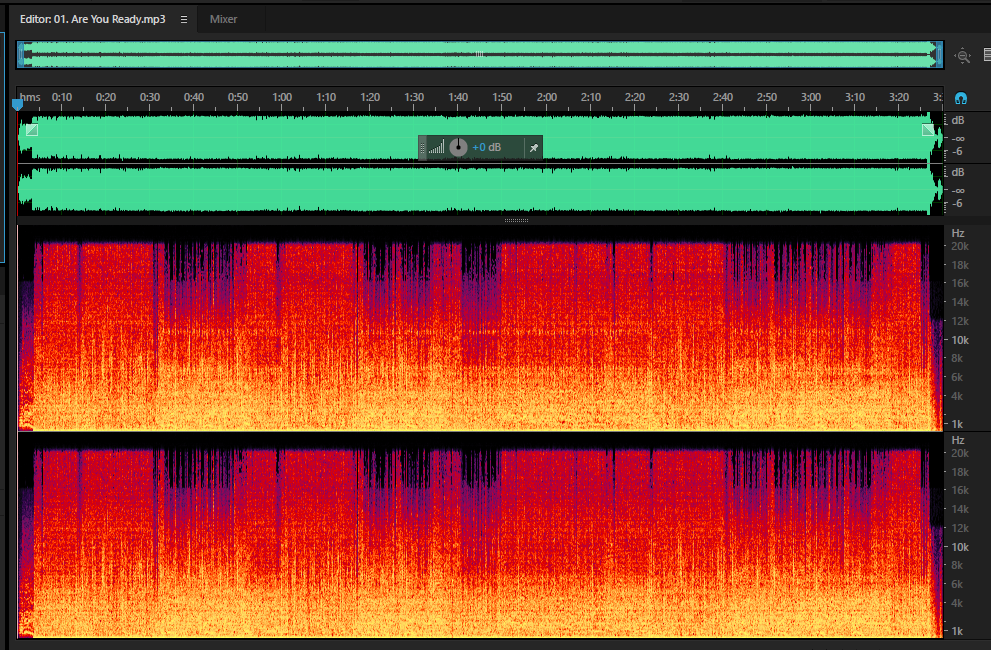Pin the volume HUD with the pushpin icon
The width and height of the screenshot is (991, 650).
534,147
